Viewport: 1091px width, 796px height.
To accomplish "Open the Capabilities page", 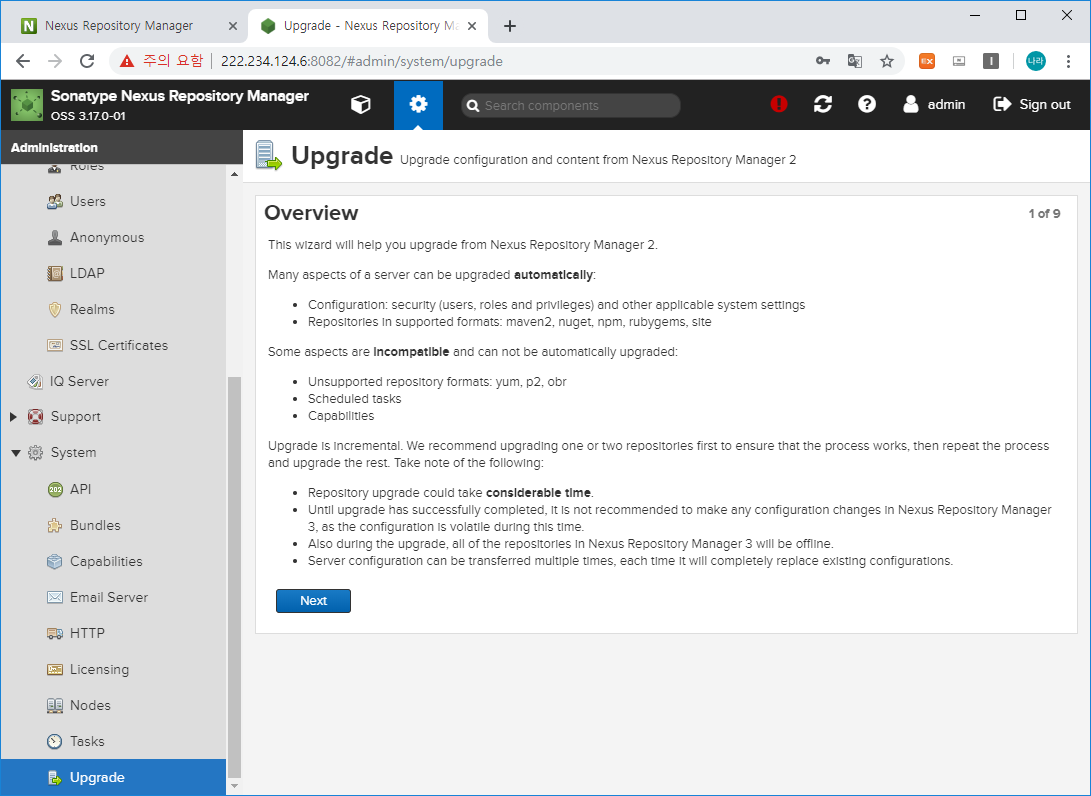I will (106, 562).
